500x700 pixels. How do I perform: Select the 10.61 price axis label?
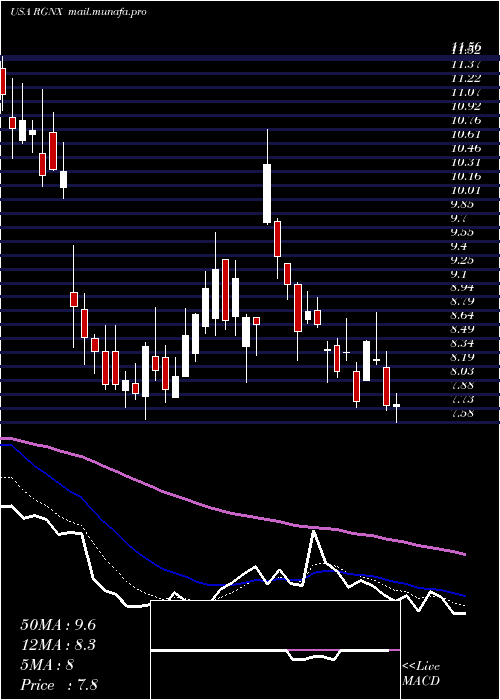point(466,134)
